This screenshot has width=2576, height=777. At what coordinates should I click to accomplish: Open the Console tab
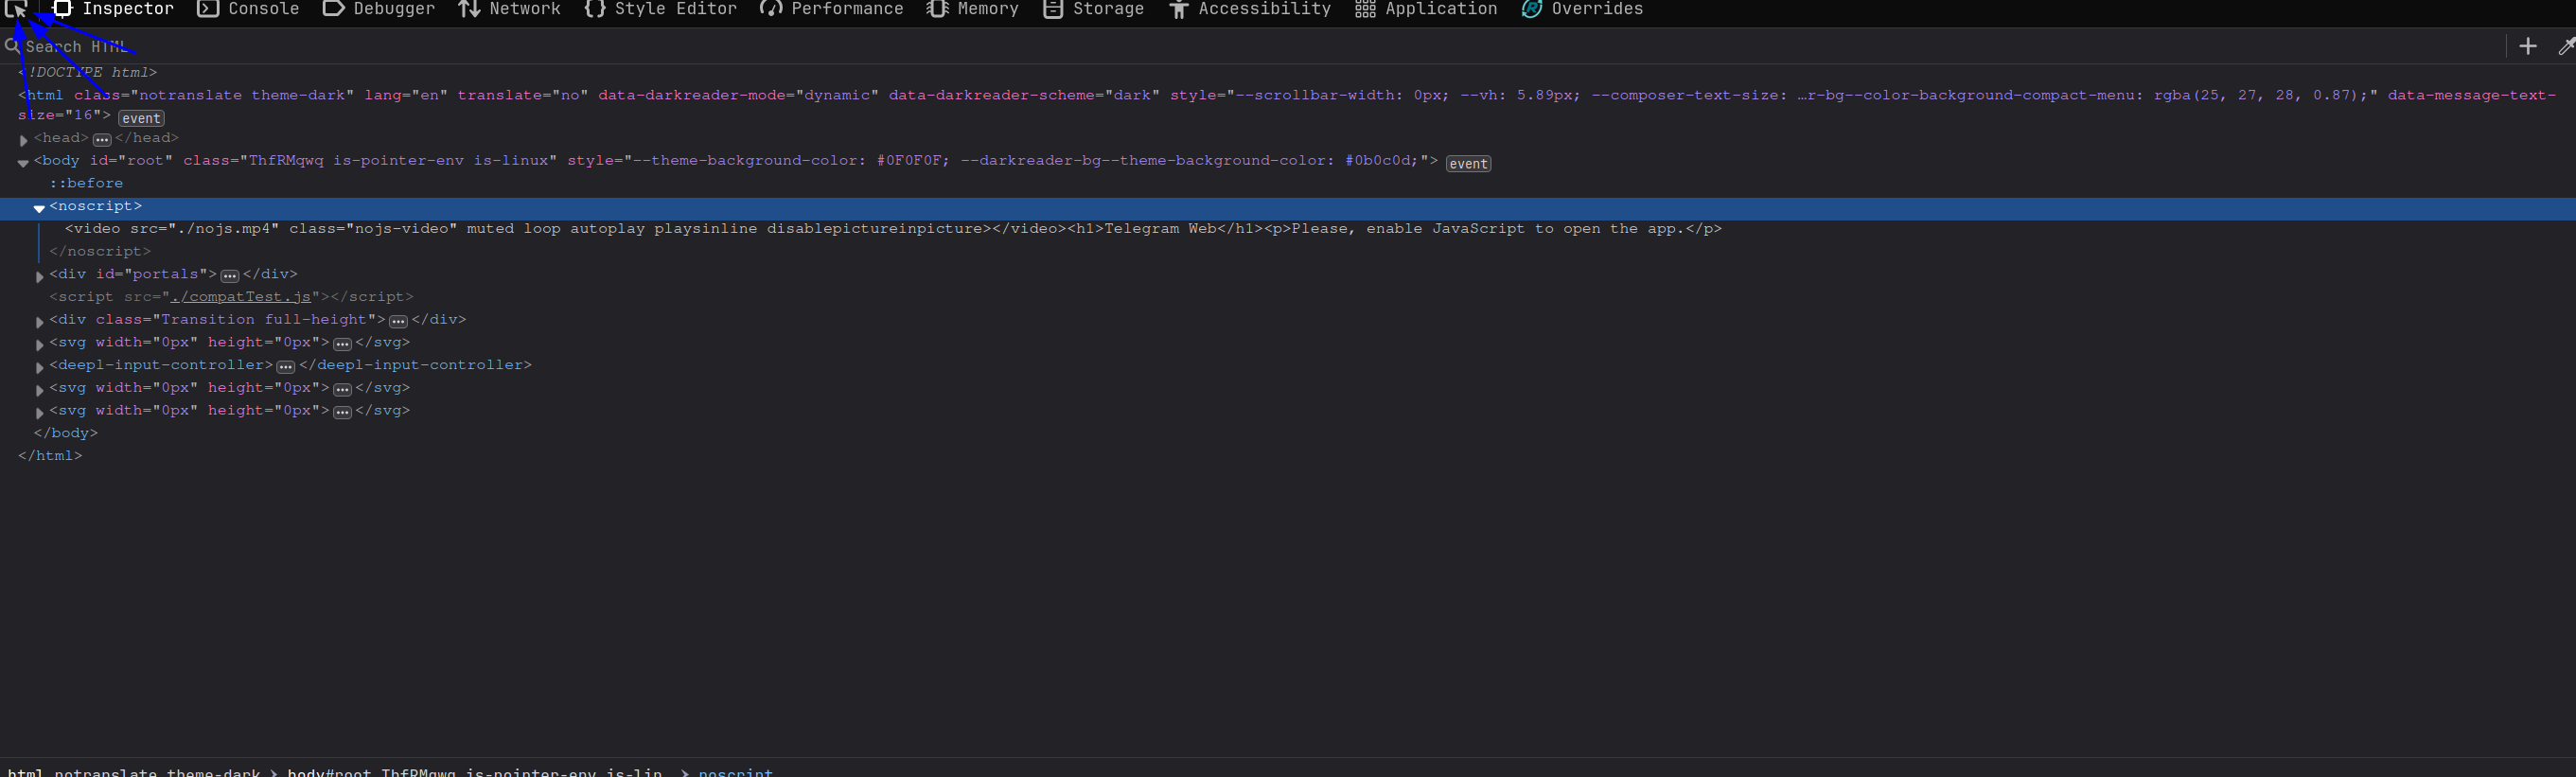(248, 9)
